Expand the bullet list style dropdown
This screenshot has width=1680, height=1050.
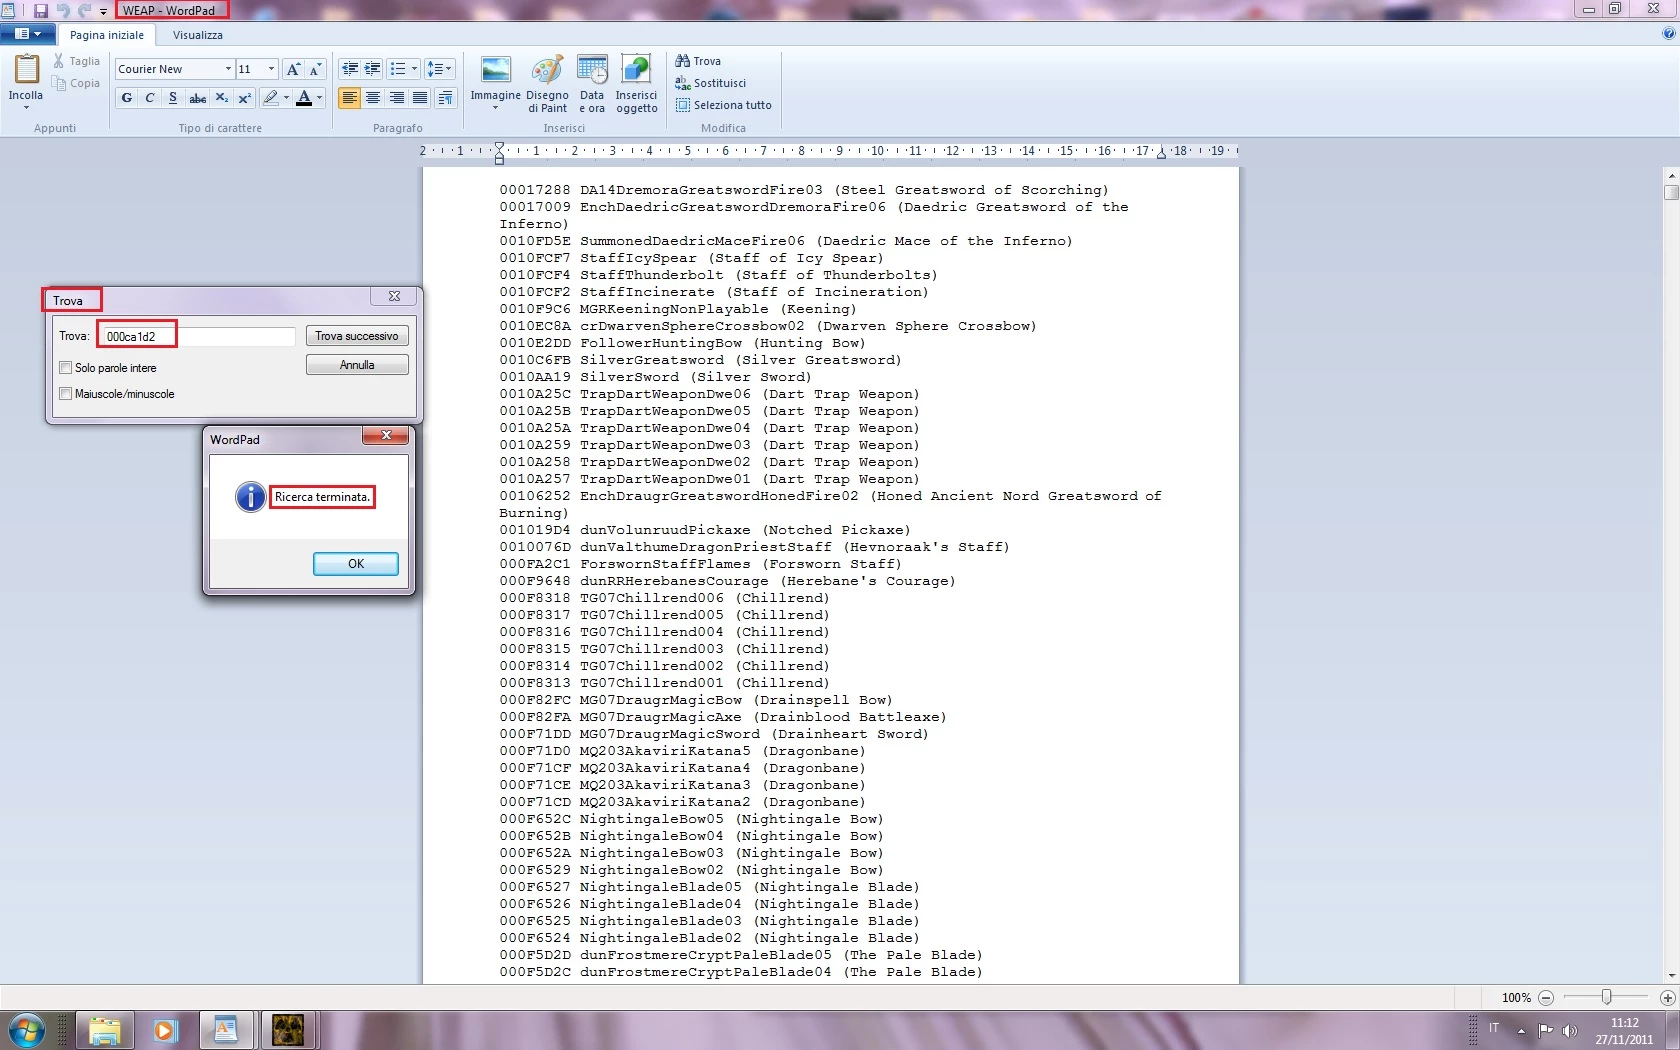coord(414,69)
